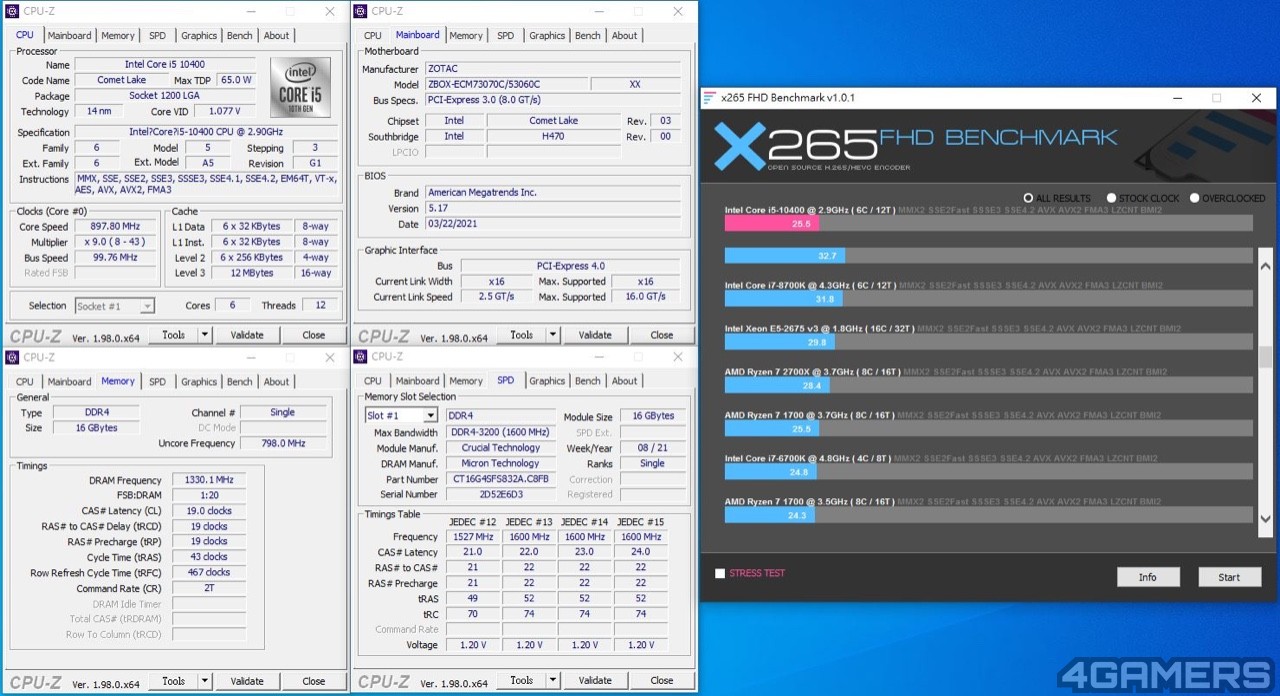Click the Command Rate 2T value

point(209,588)
